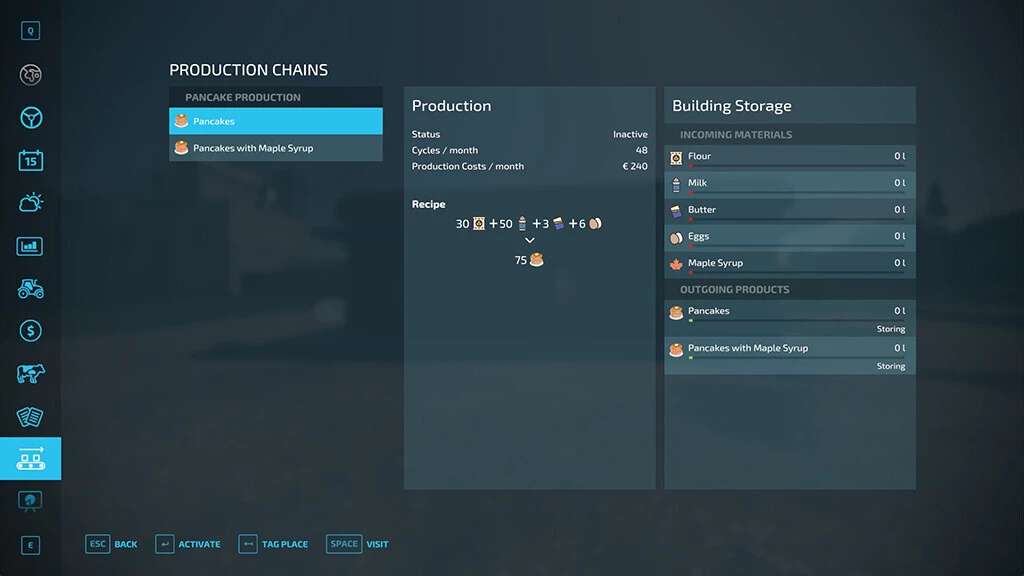Select the Pancakes production chain
This screenshot has height=576, width=1024.
coord(276,121)
